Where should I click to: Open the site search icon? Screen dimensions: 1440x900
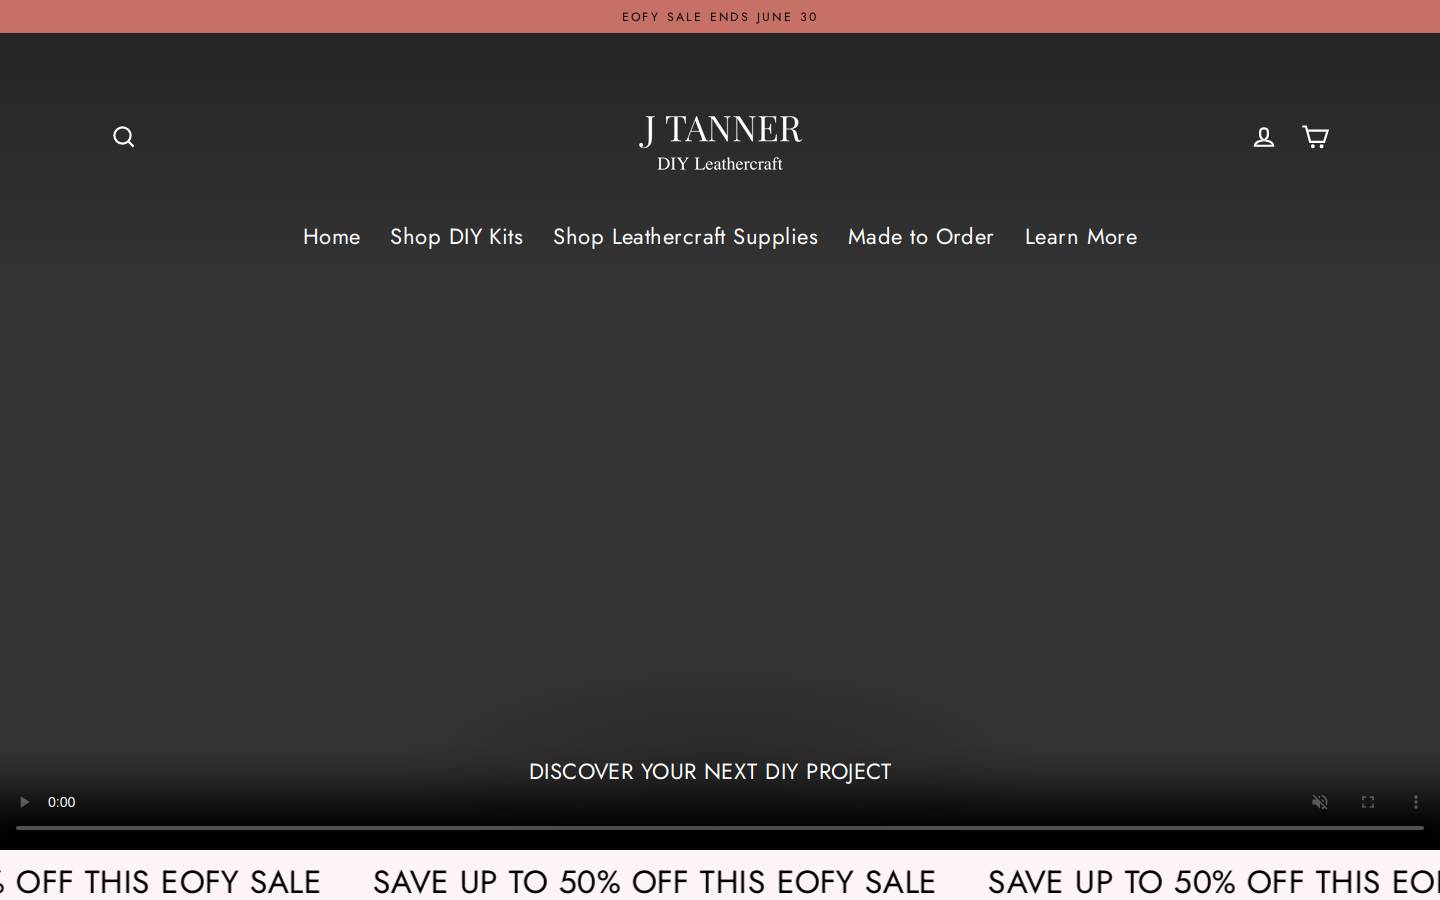[124, 137]
